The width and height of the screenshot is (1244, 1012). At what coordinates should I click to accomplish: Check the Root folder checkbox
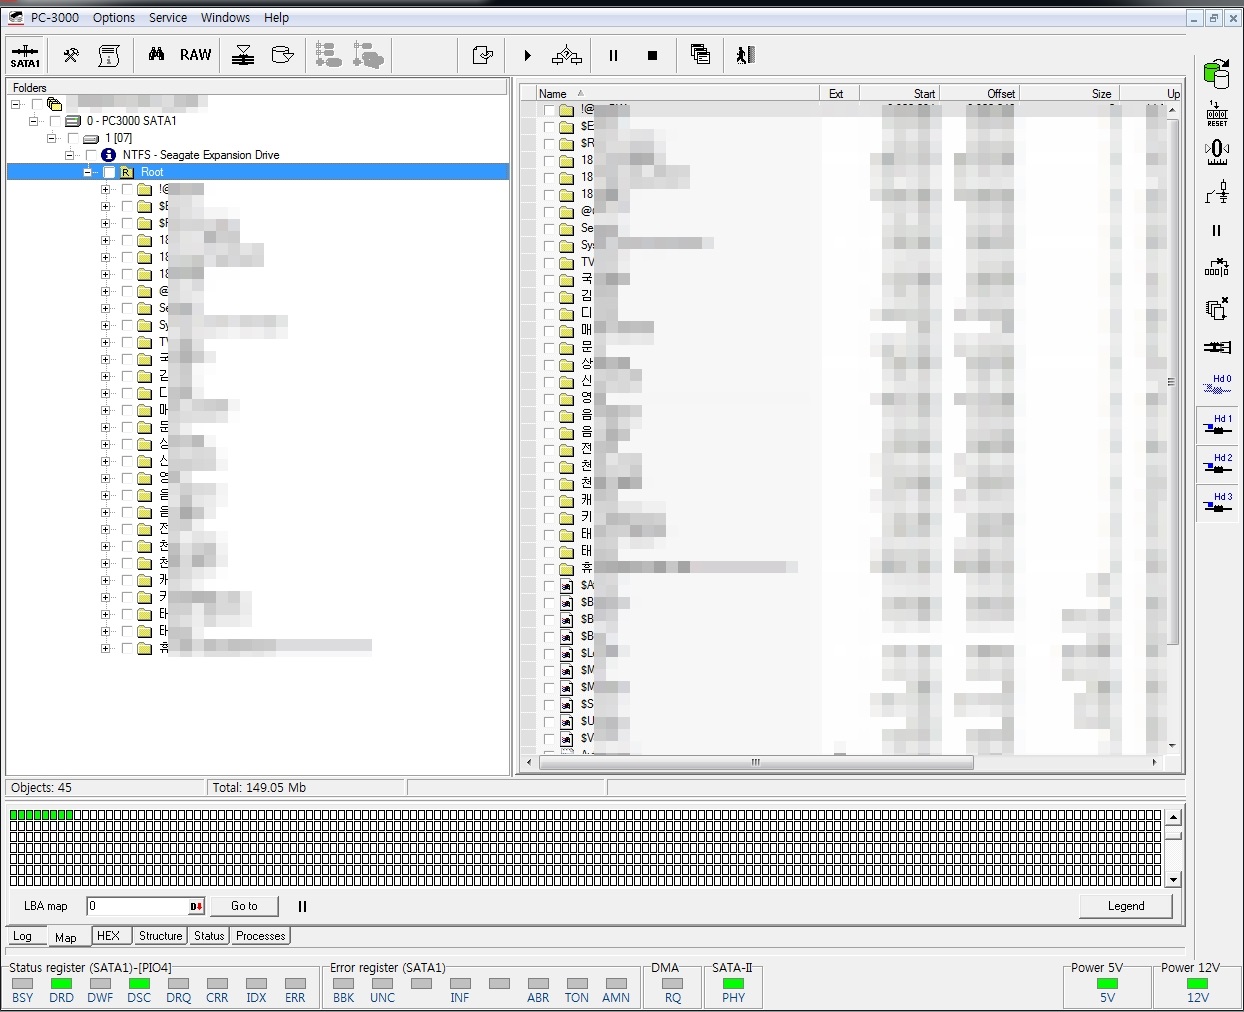(x=109, y=172)
